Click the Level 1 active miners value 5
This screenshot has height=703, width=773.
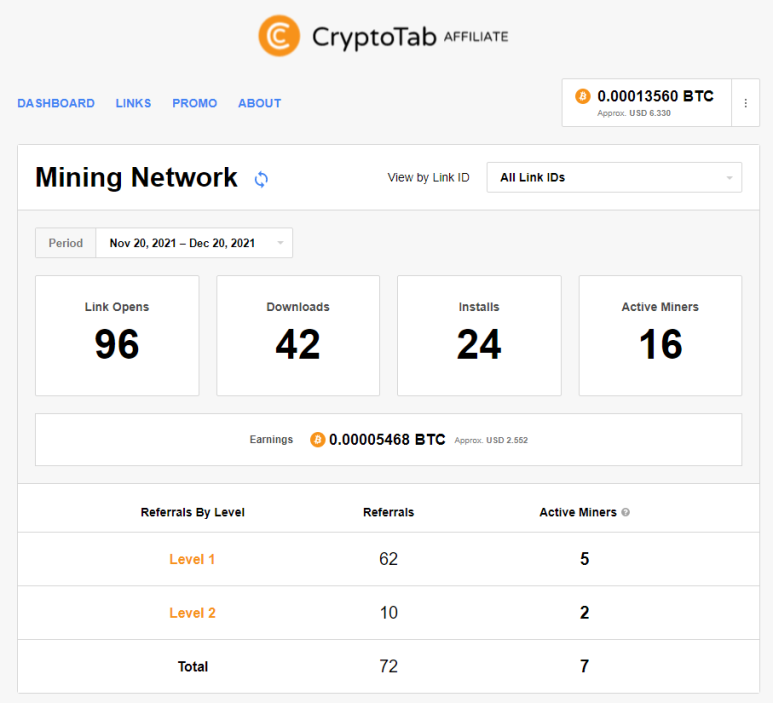(x=584, y=559)
